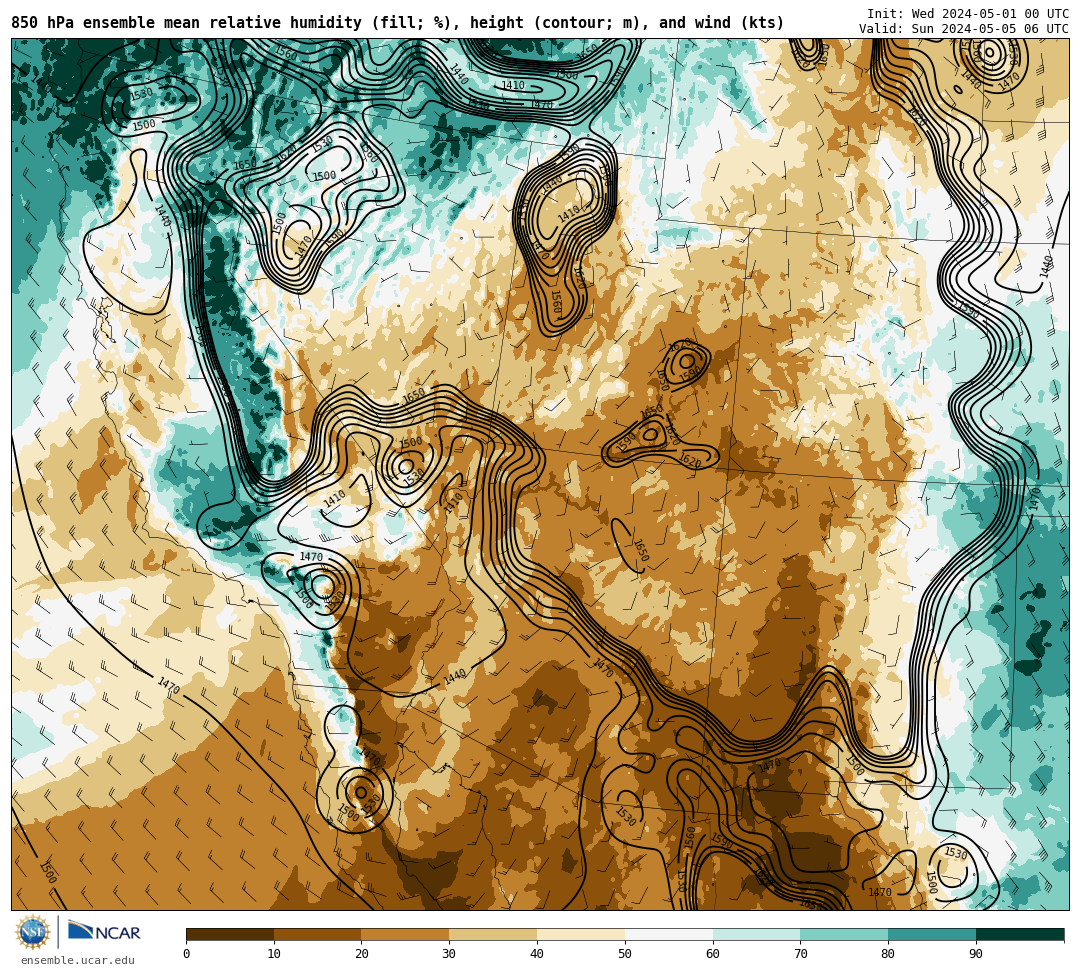Click colorbar tick label '10'
1080x973 pixels.
[274, 954]
